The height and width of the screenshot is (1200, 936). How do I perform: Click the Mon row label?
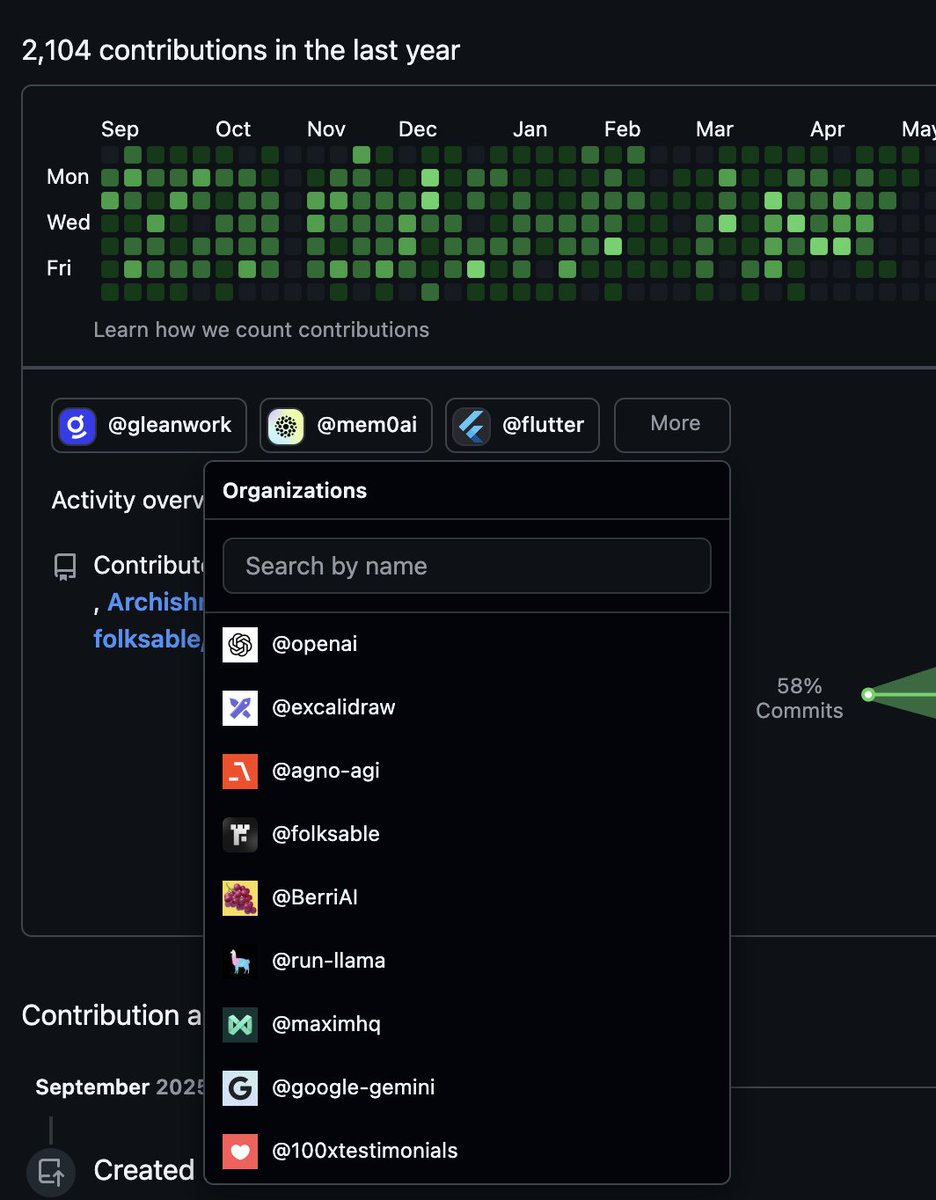click(x=68, y=177)
